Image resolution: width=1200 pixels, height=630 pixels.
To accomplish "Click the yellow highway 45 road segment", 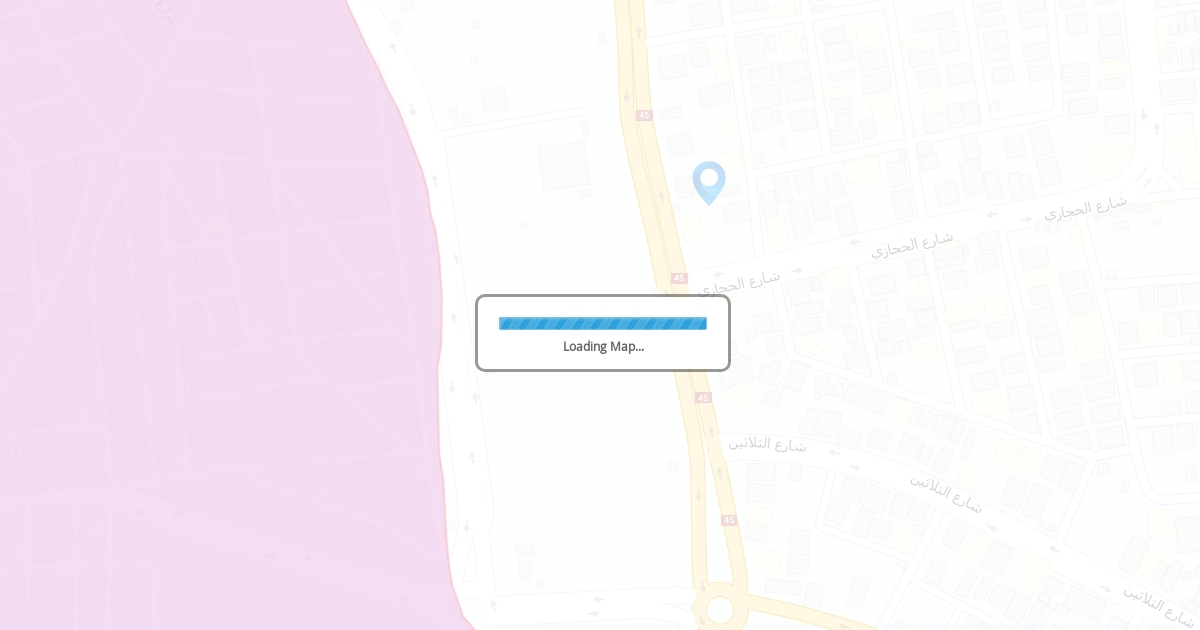I will 655,200.
